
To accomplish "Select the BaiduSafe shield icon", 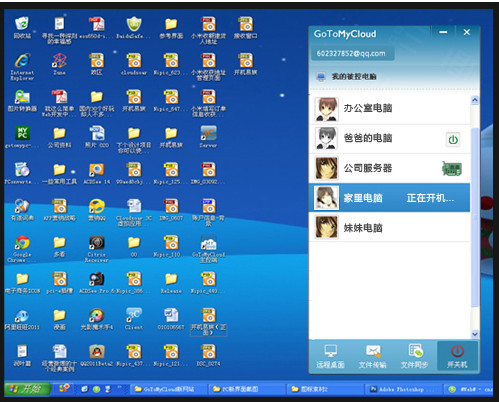I will 134,27.
